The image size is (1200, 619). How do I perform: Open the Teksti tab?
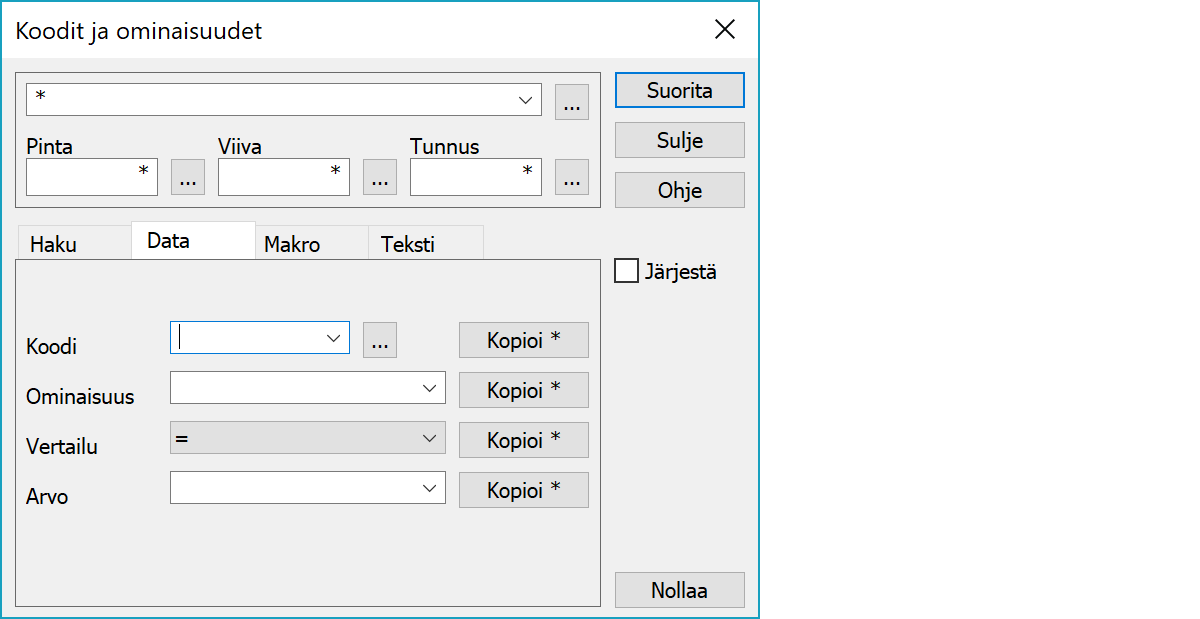[408, 245]
